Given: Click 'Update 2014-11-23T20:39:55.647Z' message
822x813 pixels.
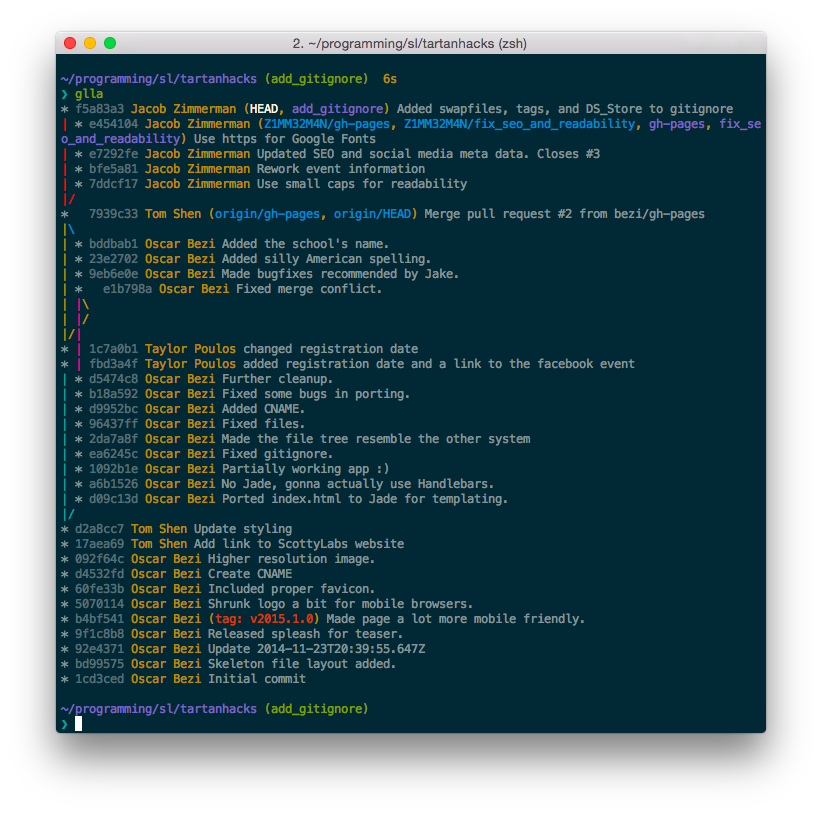Looking at the screenshot, I should (317, 649).
